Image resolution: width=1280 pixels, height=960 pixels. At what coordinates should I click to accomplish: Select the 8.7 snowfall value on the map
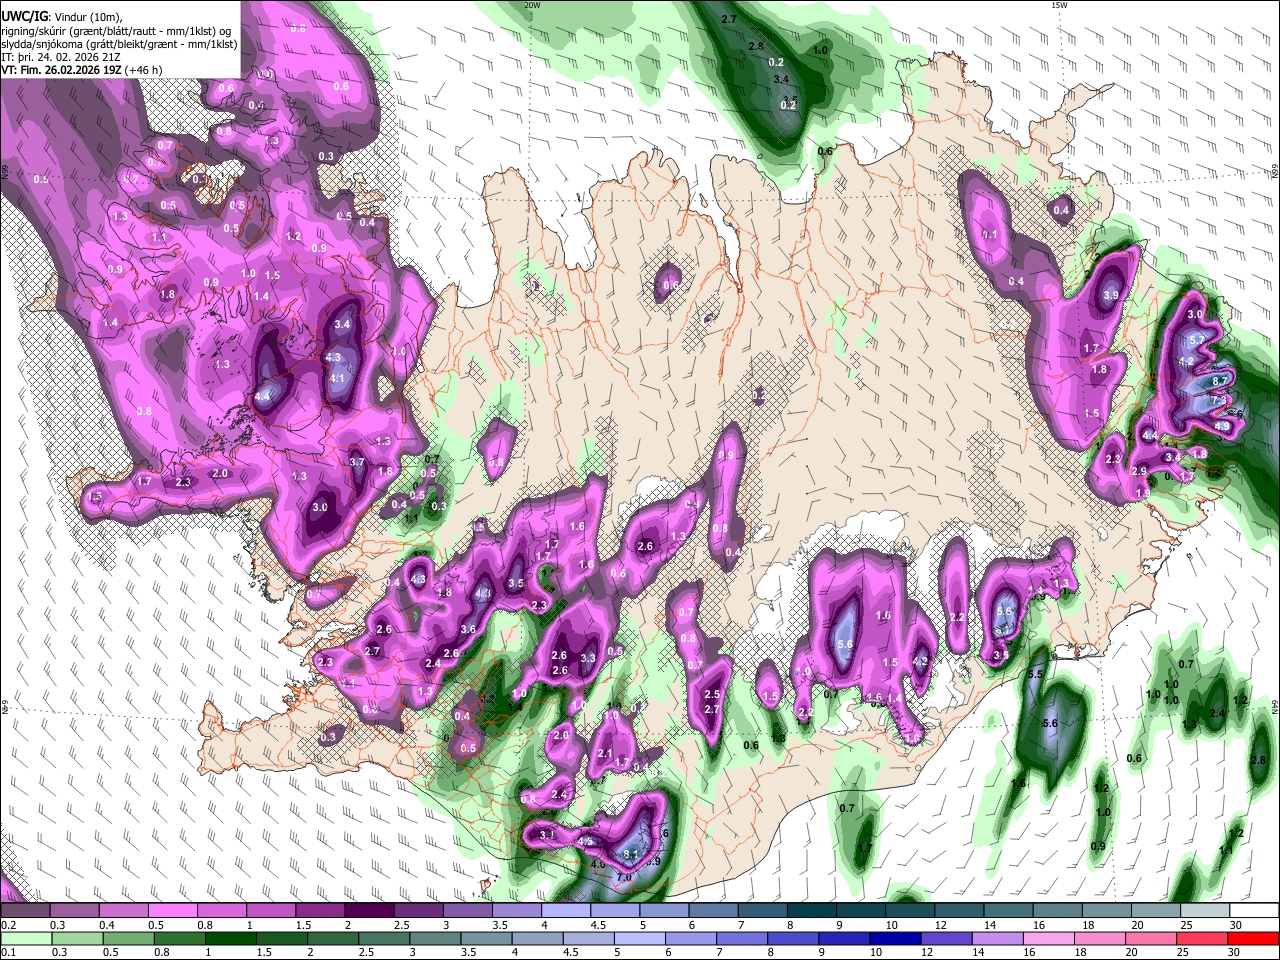[1220, 382]
